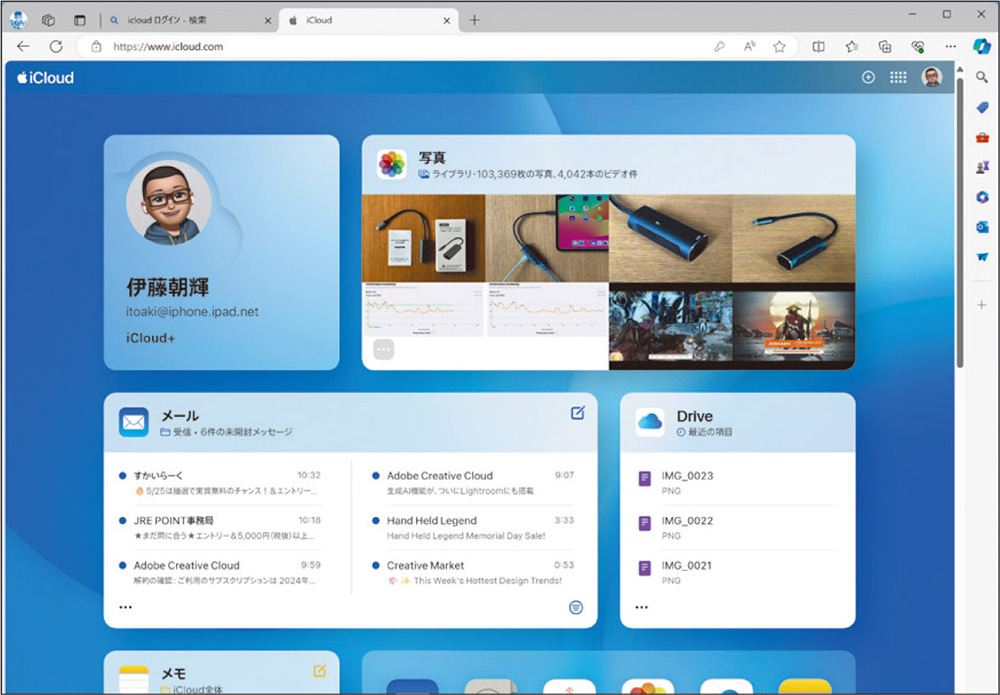
Task: Toggle the favorites star in the address bar
Action: pyautogui.click(x=780, y=46)
